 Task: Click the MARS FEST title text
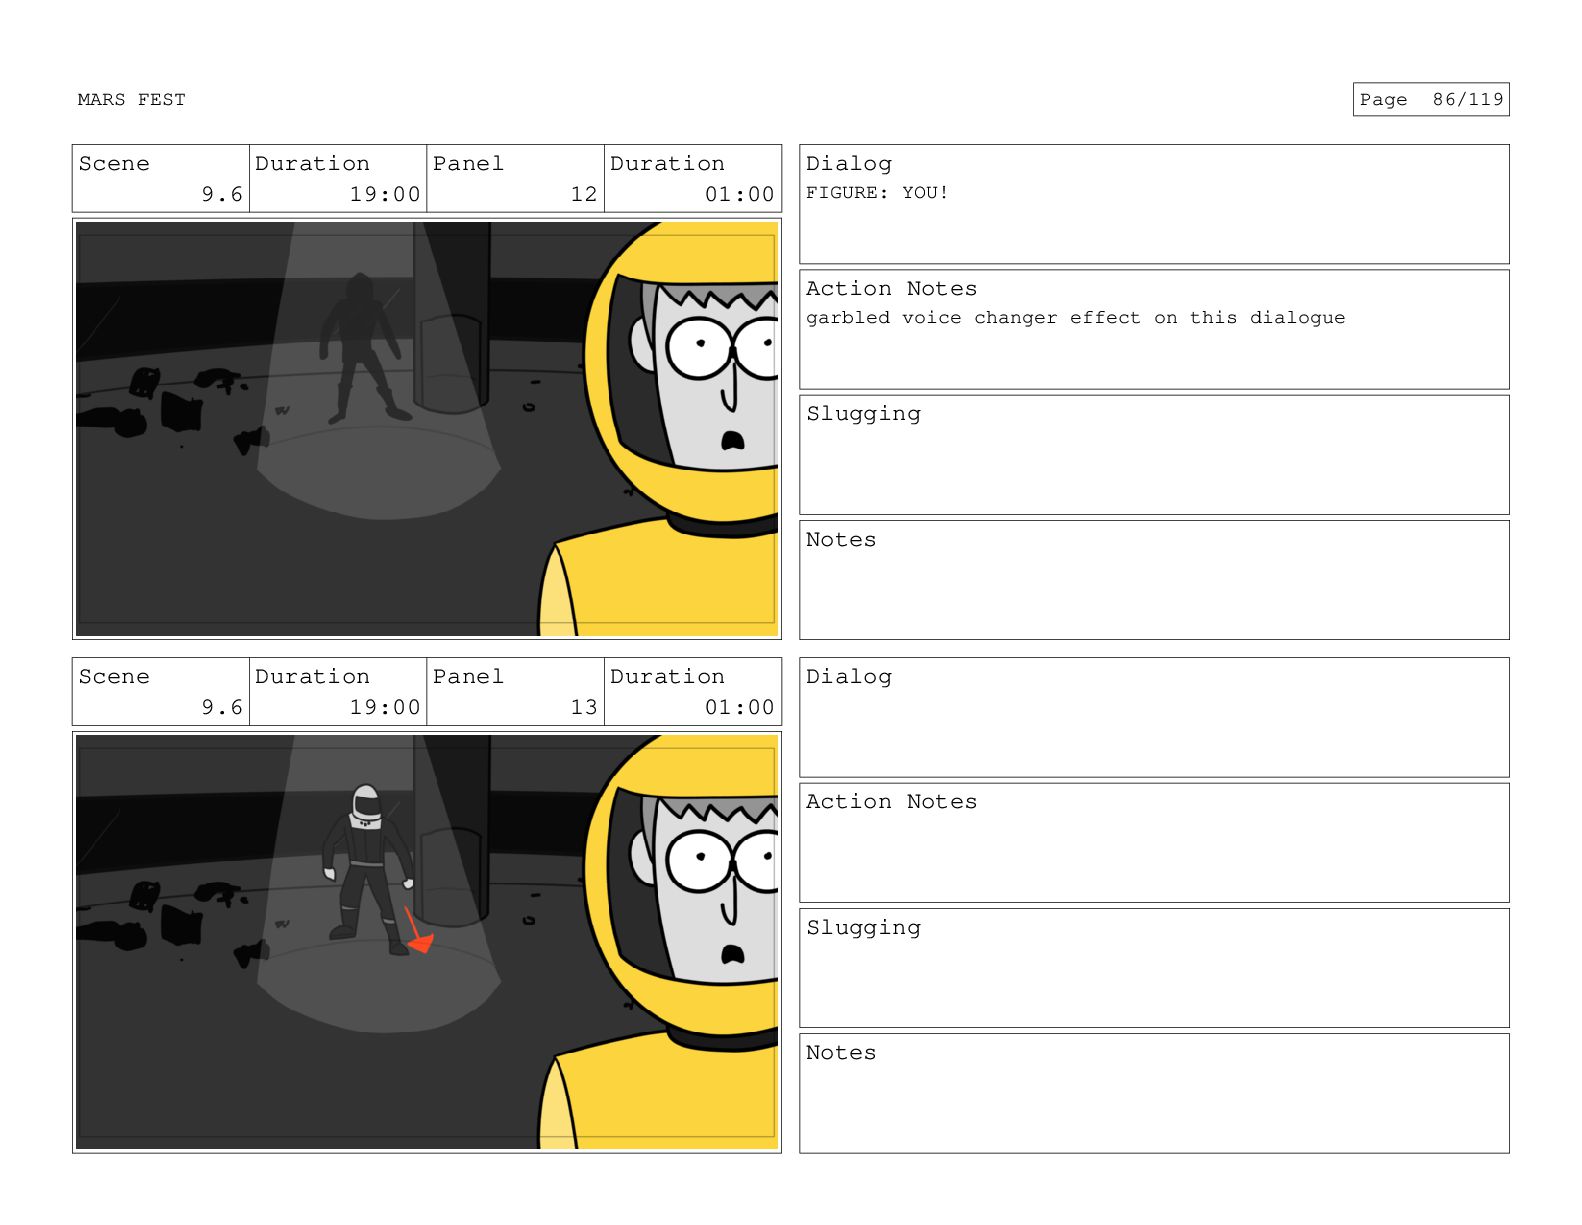[131, 100]
